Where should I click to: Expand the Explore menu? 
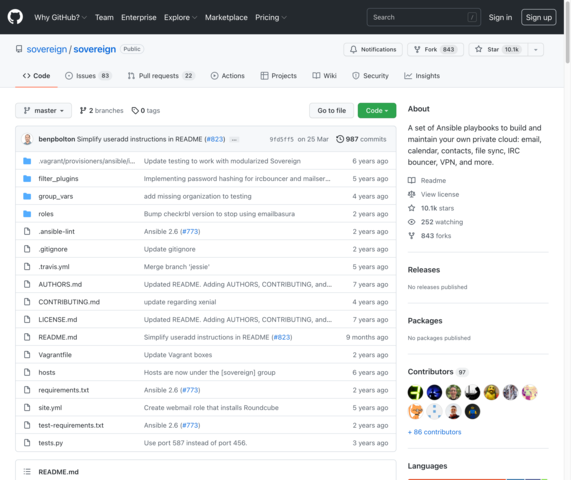click(x=180, y=17)
